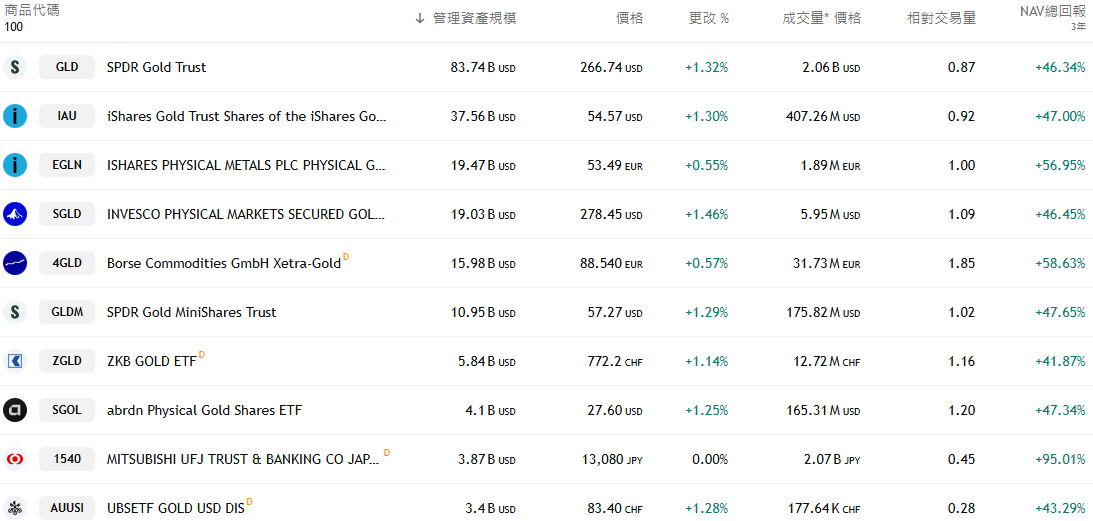The width and height of the screenshot is (1093, 521).
Task: Sort by the 更改 % column header
Action: [x=709, y=19]
